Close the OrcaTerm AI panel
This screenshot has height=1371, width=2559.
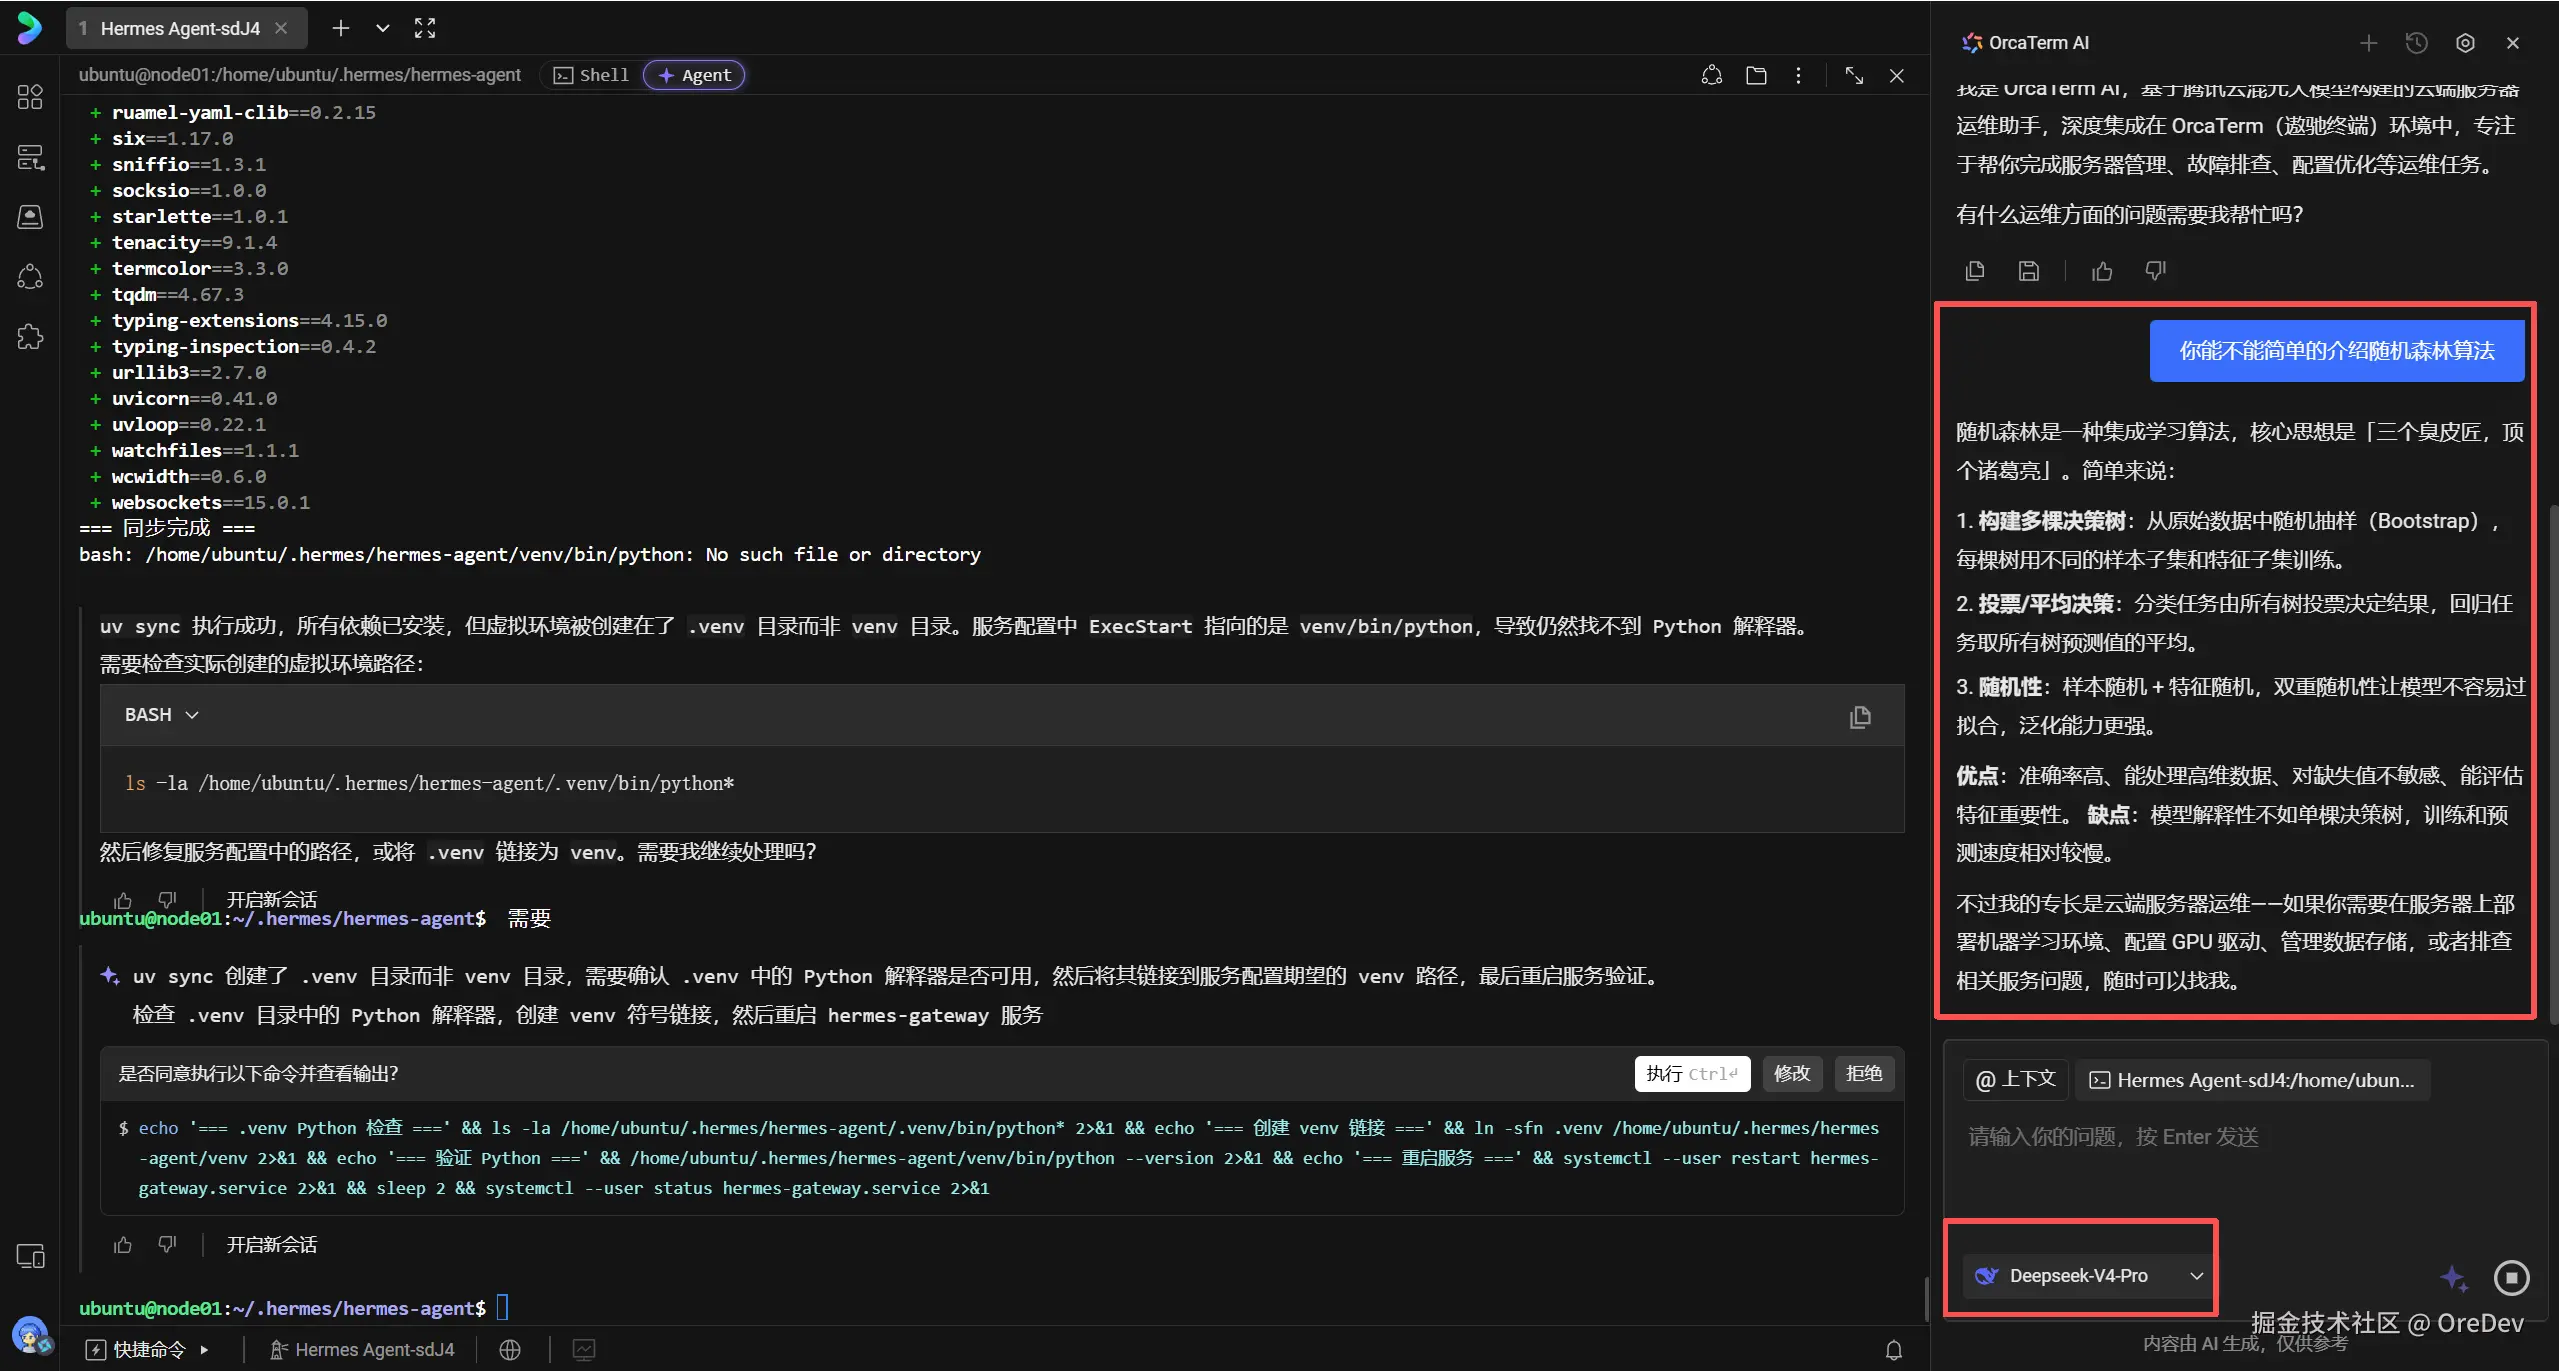[x=2512, y=43]
